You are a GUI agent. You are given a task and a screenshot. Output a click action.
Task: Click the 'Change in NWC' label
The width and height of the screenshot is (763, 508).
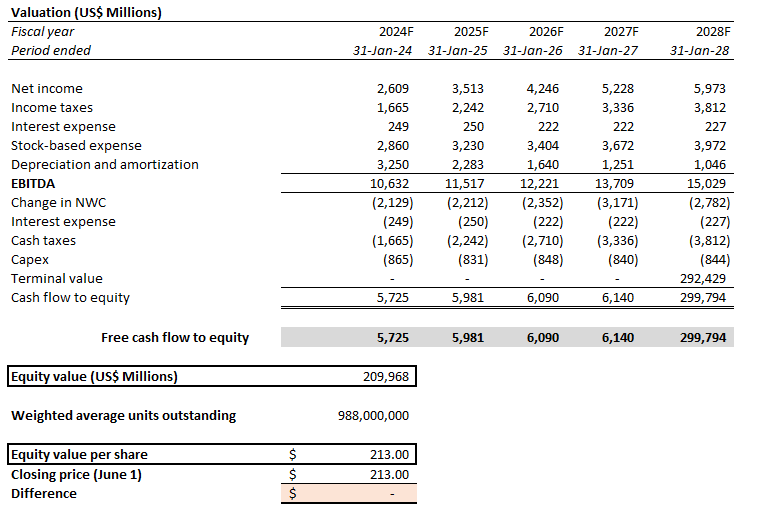(58, 202)
